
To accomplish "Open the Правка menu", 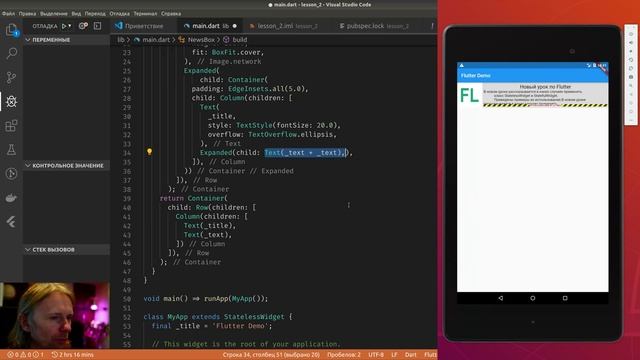I will (27, 13).
